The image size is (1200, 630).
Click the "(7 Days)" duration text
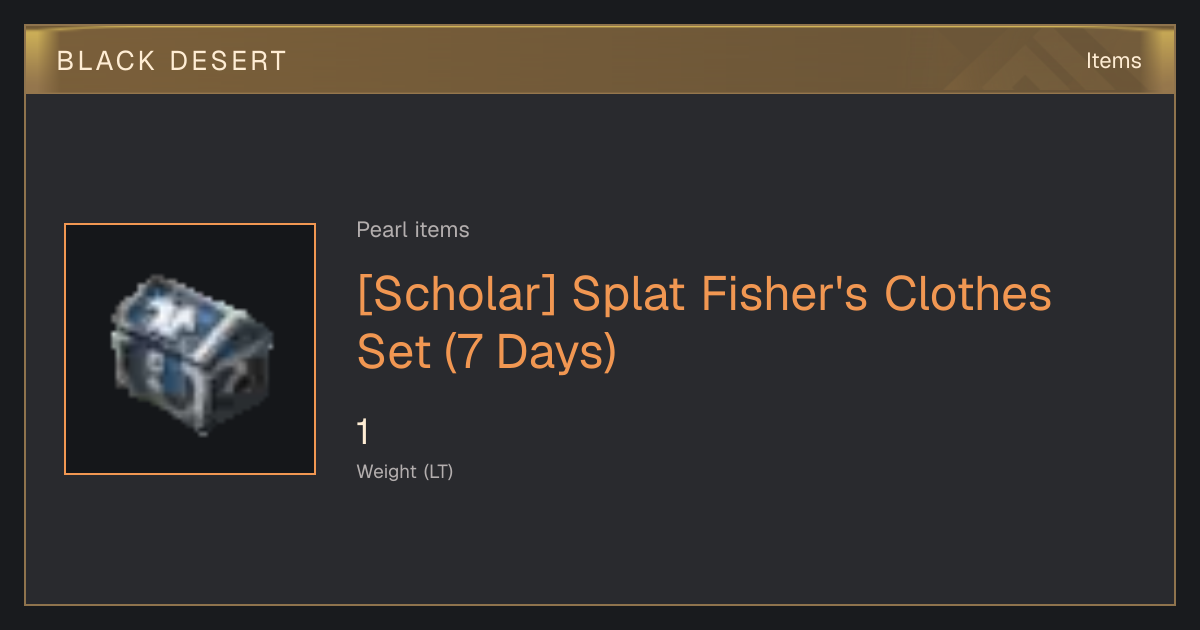[x=530, y=353]
